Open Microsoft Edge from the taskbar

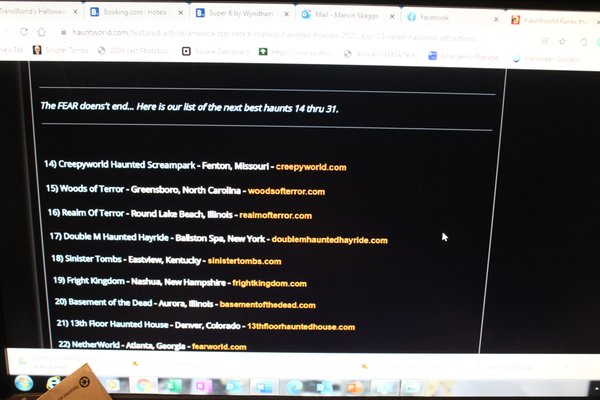pyautogui.click(x=295, y=387)
